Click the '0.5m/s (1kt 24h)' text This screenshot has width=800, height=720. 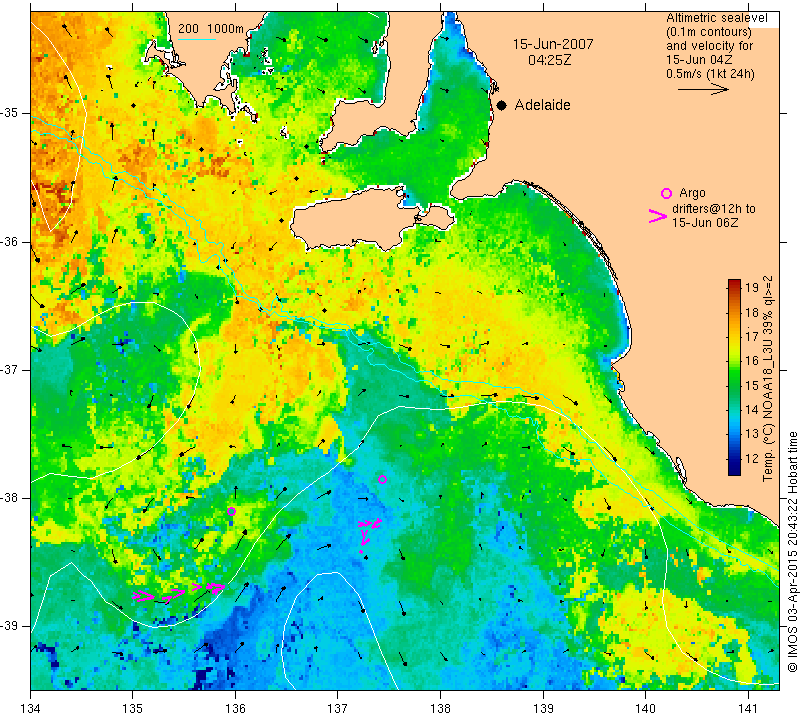pyautogui.click(x=710, y=73)
